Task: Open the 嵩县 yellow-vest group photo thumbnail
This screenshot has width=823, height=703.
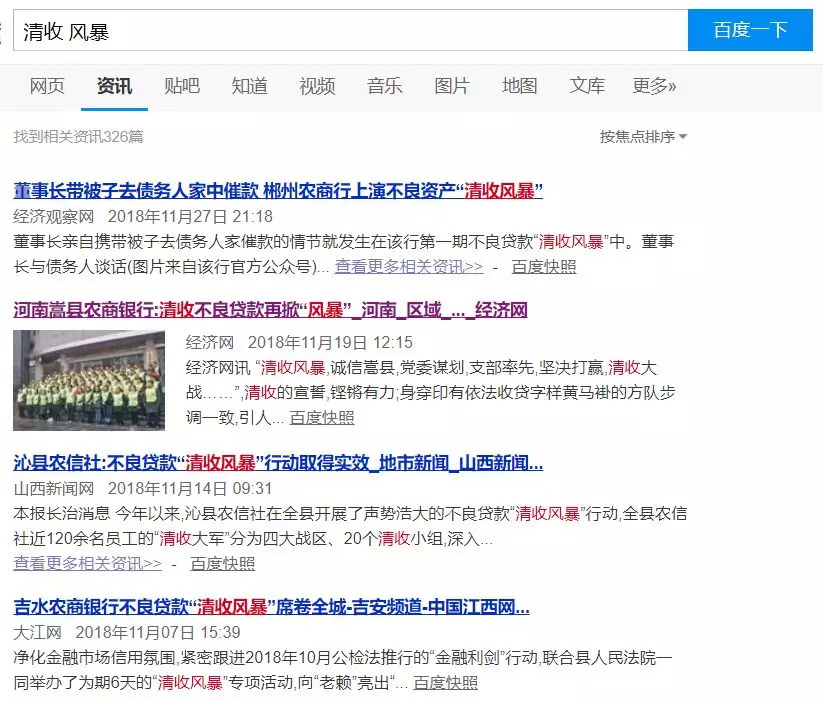Action: 89,380
